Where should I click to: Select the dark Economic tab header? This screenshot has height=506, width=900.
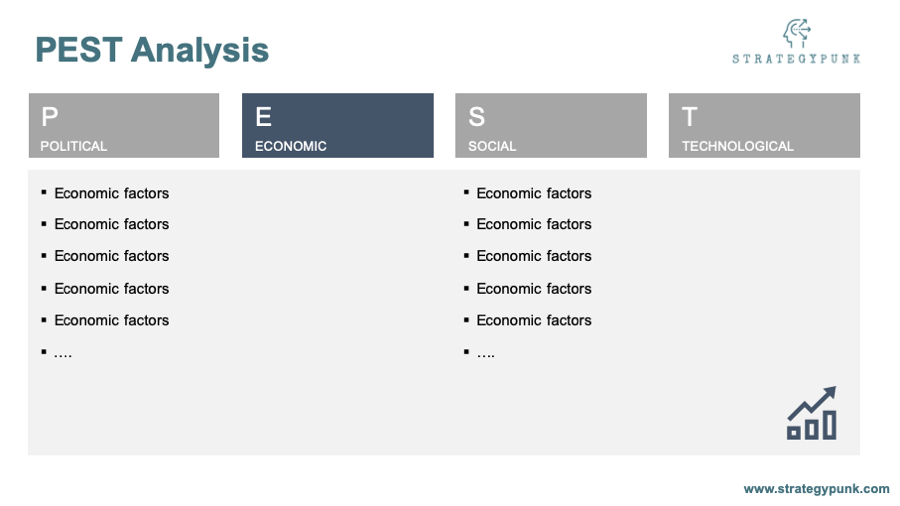[x=338, y=126]
